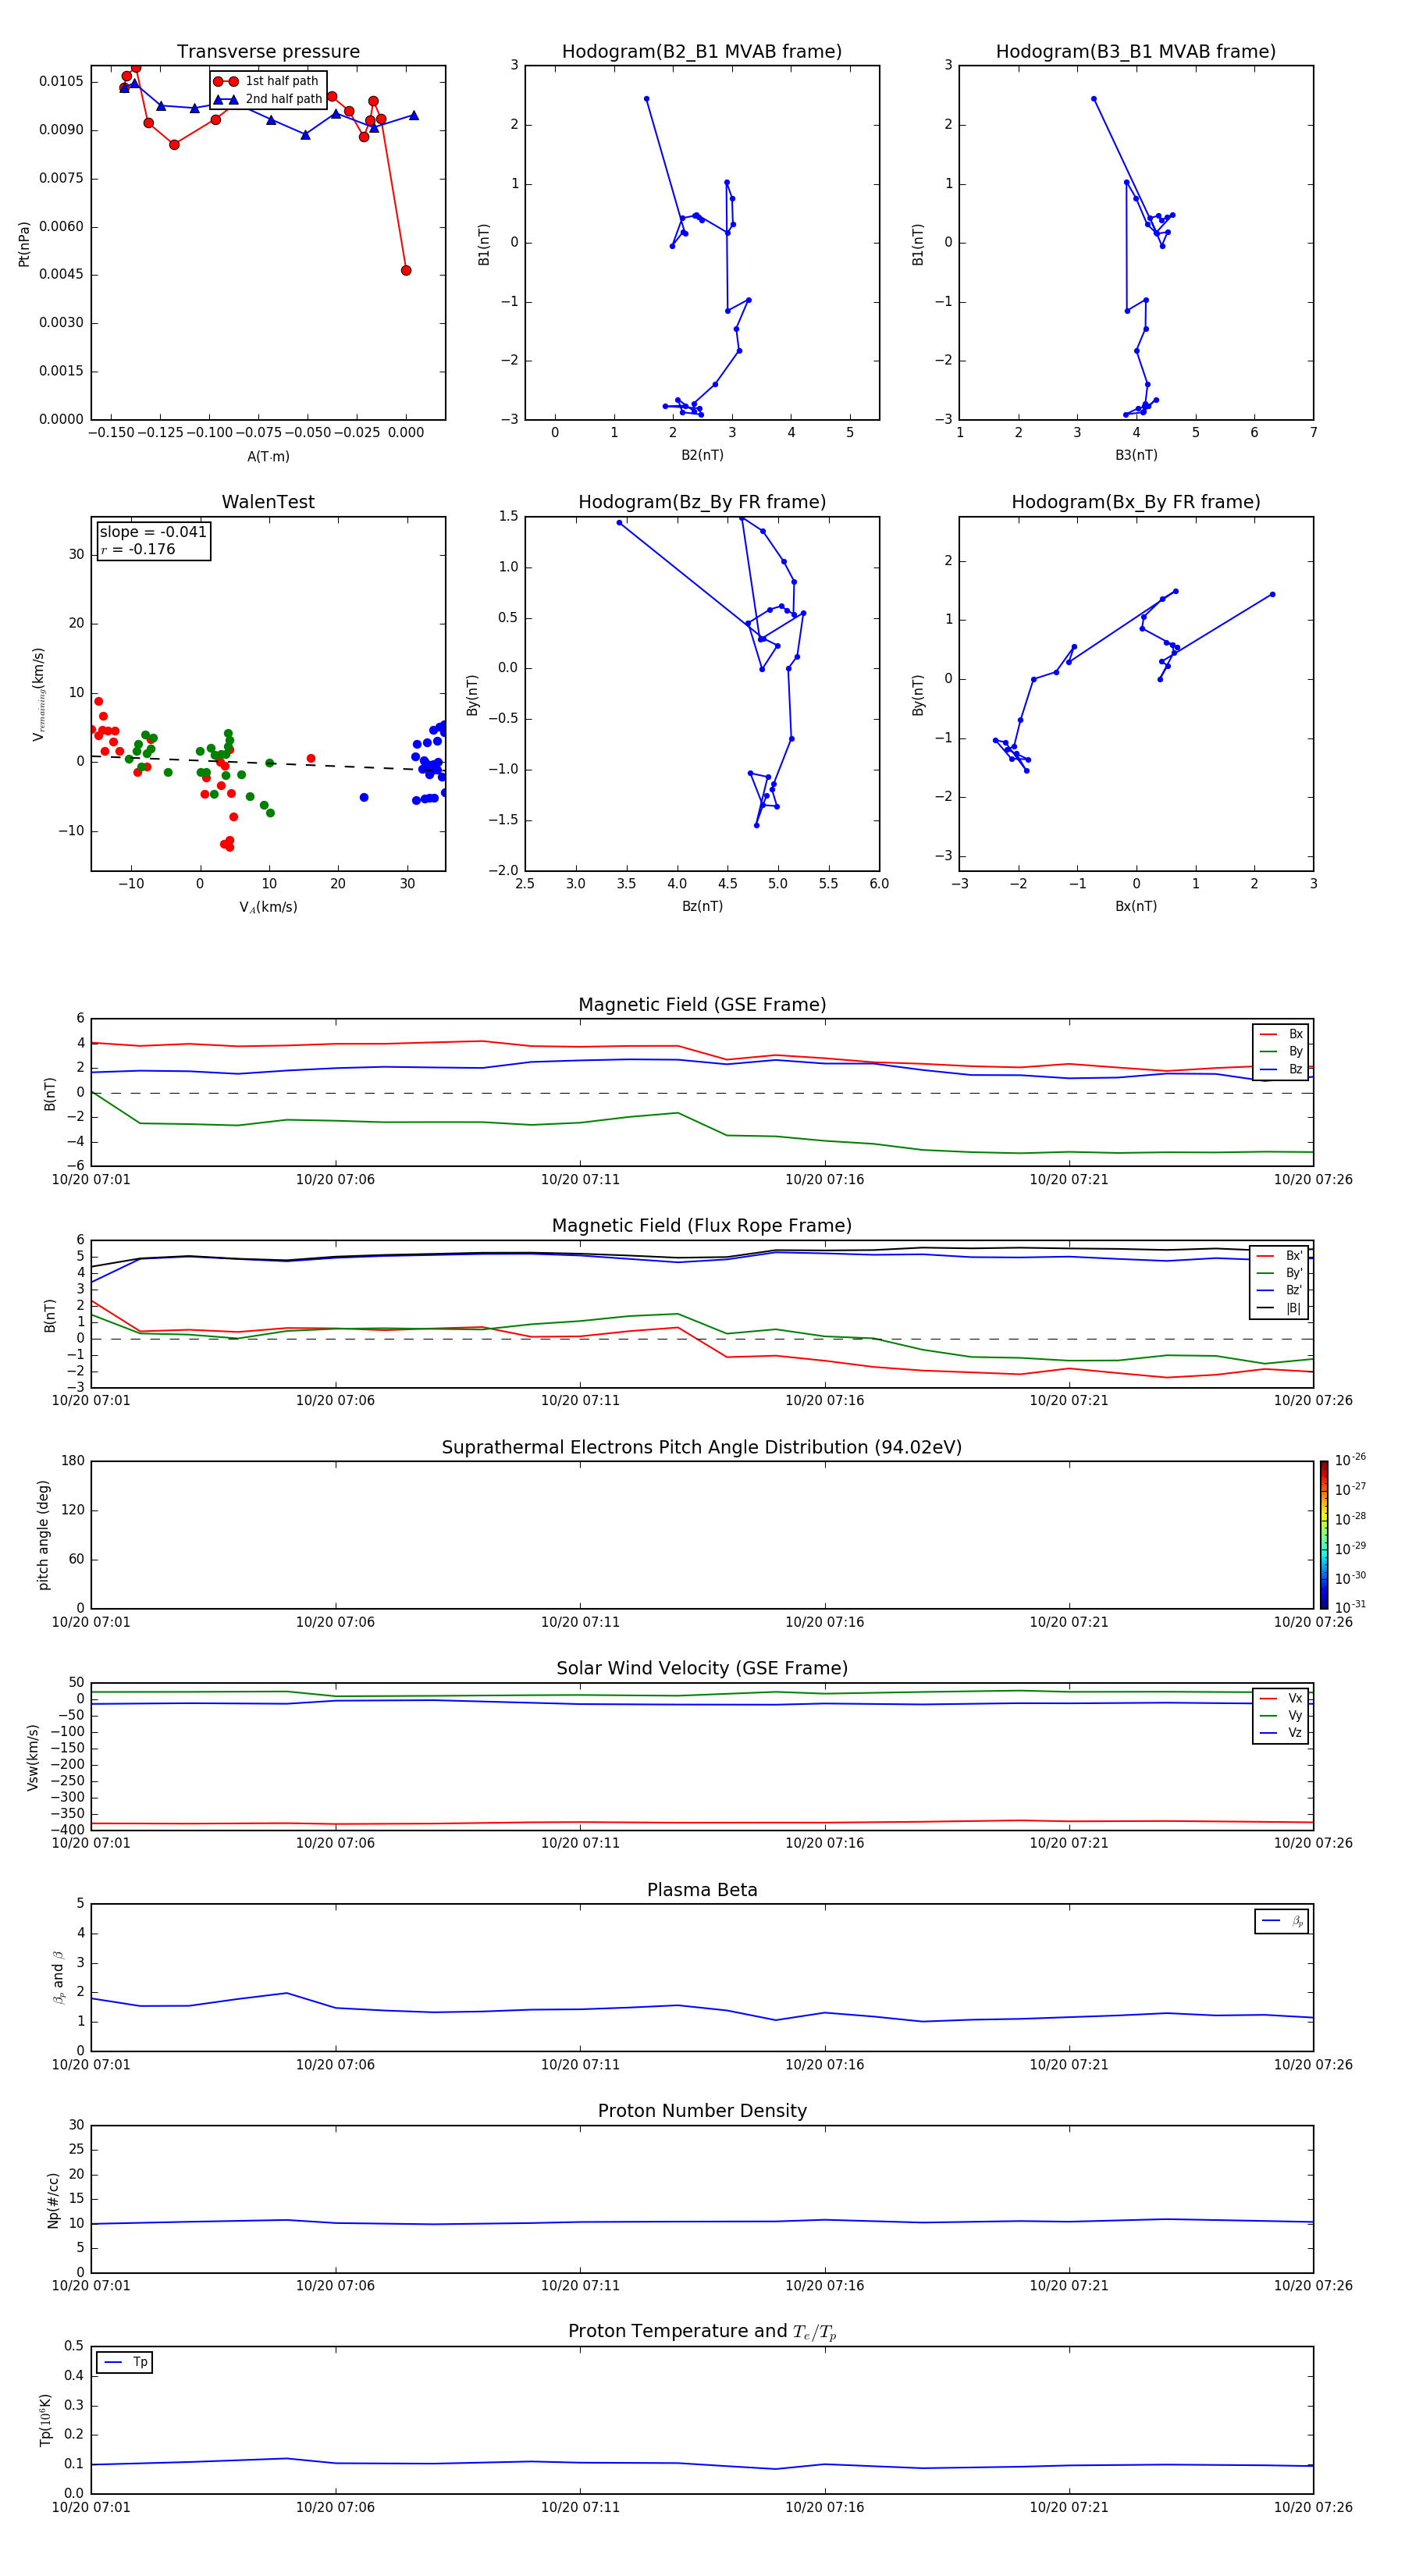Select the By' entry in the flux rope legend

tap(1280, 1273)
